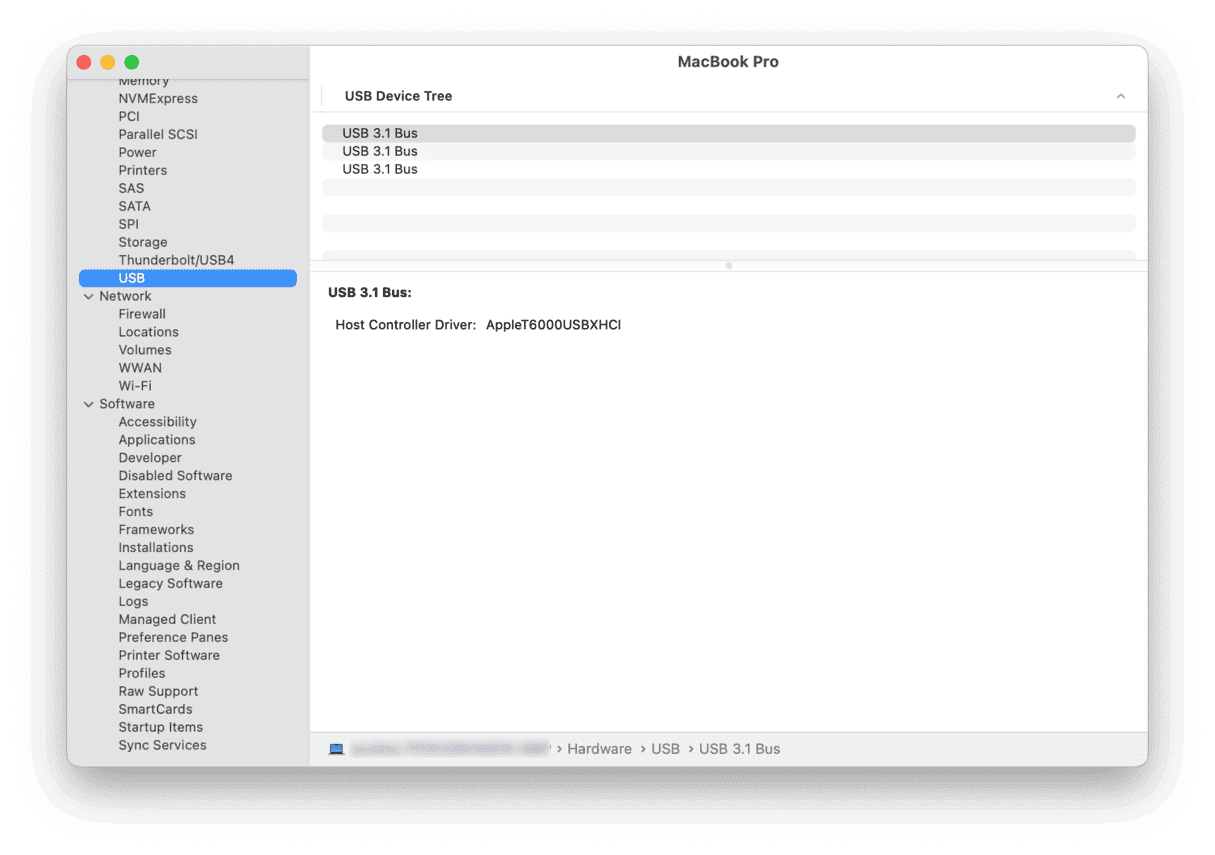The width and height of the screenshot is (1215, 855).
Task: Select Printers in the hardware list
Action: (142, 170)
